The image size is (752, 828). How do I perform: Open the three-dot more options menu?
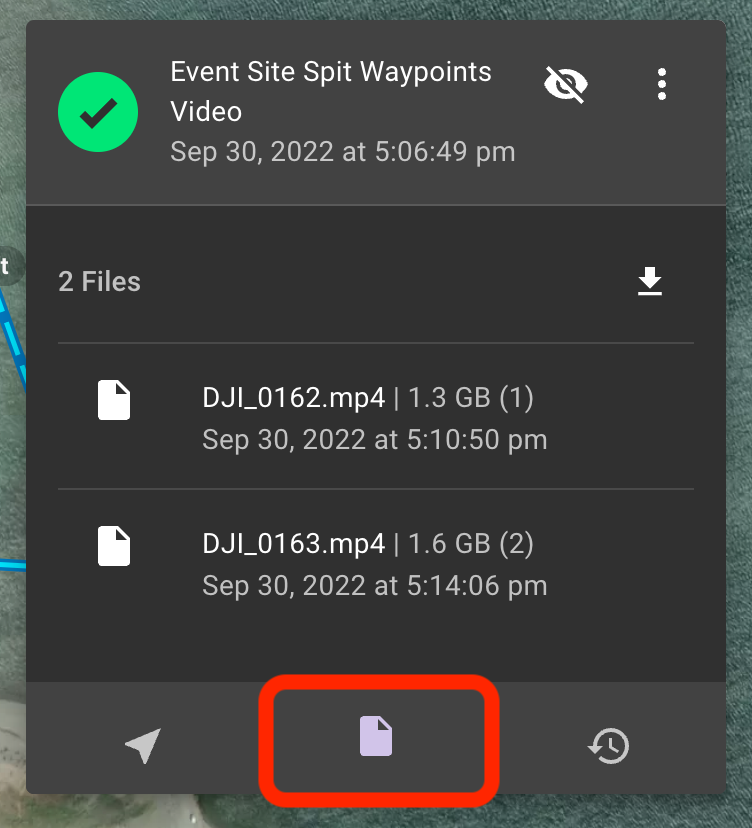click(x=662, y=84)
